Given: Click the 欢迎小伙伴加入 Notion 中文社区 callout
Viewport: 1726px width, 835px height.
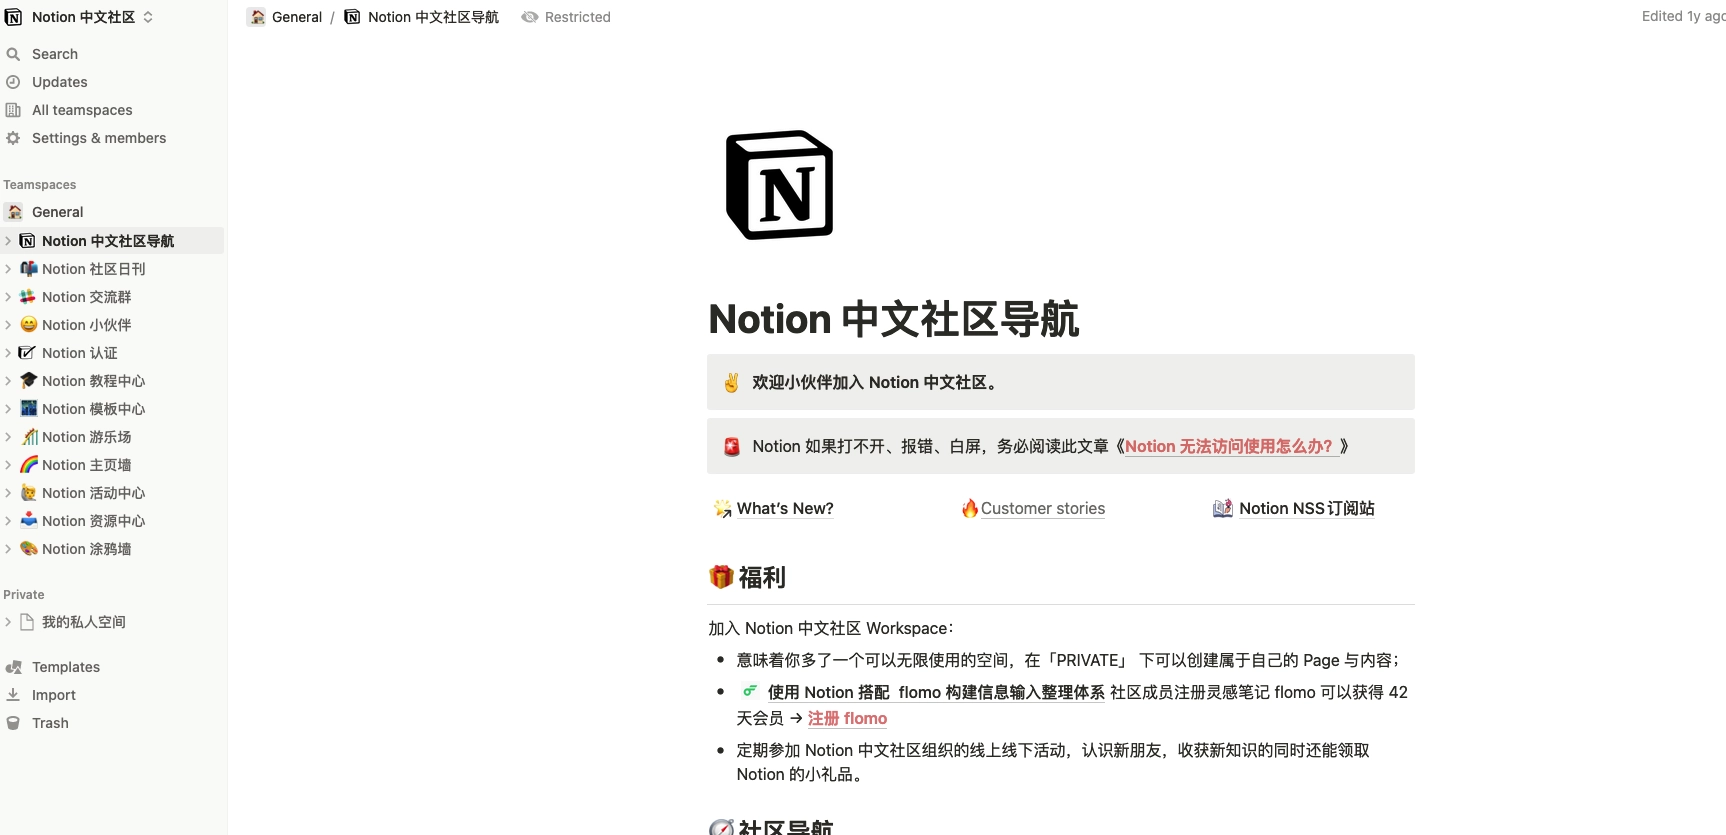Looking at the screenshot, I should coord(1061,382).
